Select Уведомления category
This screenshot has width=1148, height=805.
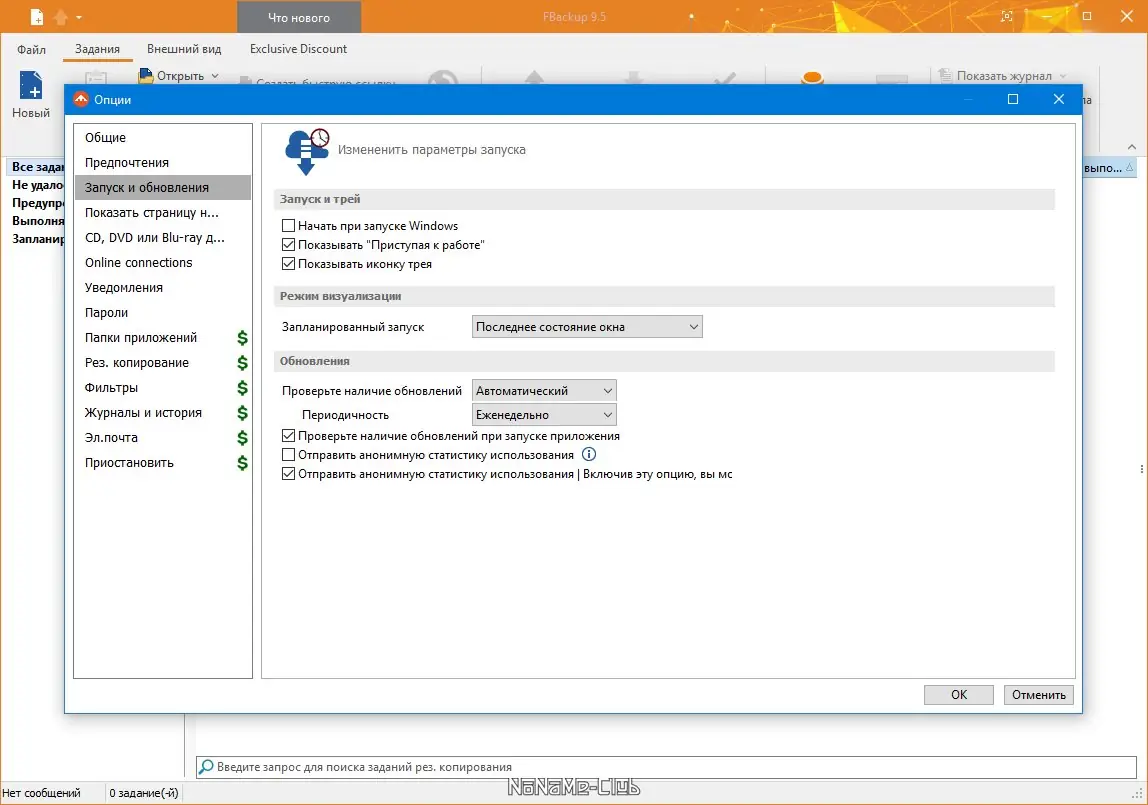(163, 288)
